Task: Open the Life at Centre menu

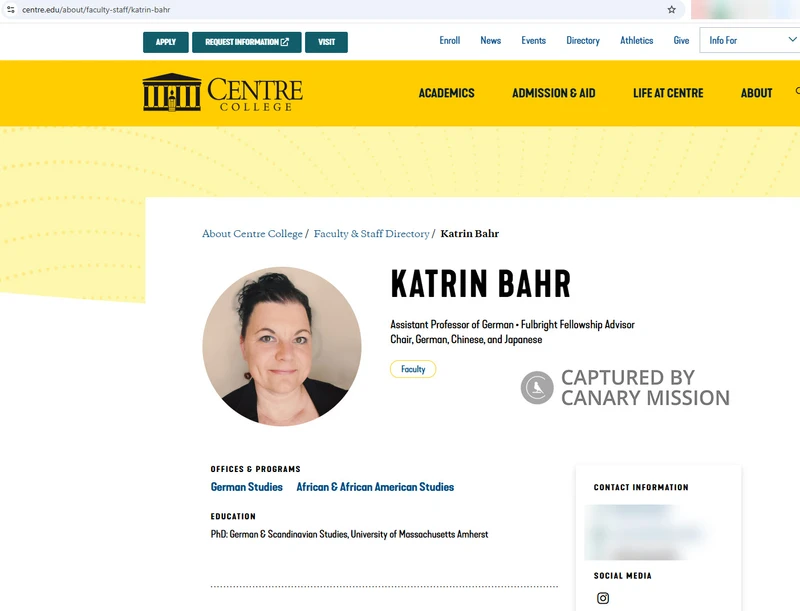Action: [668, 93]
